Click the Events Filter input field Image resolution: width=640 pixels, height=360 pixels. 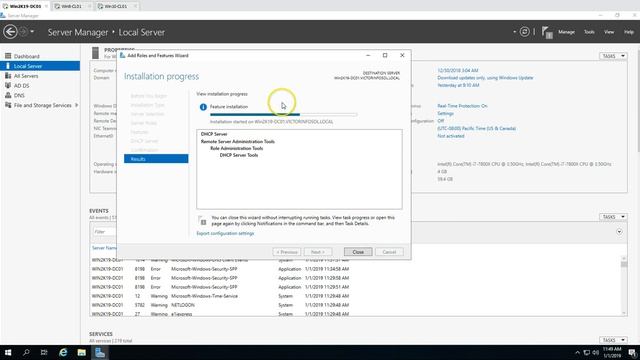click(x=104, y=232)
